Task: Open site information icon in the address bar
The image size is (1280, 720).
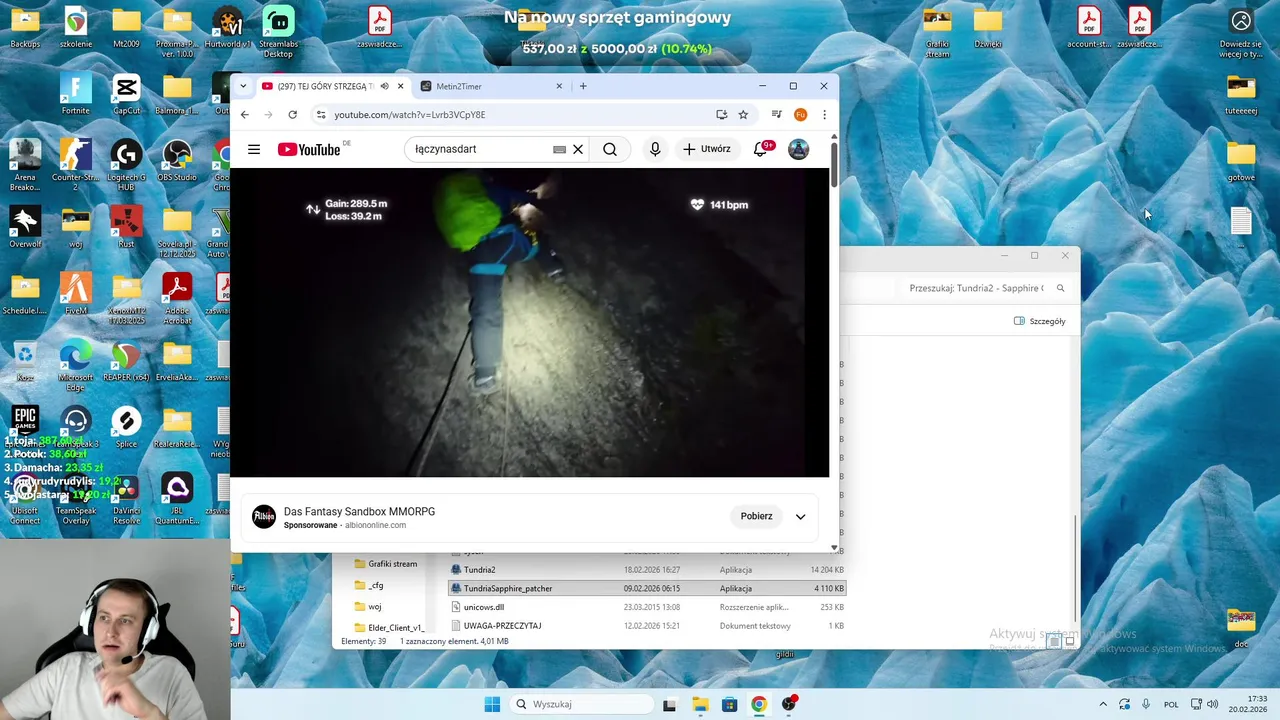Action: pos(321,115)
